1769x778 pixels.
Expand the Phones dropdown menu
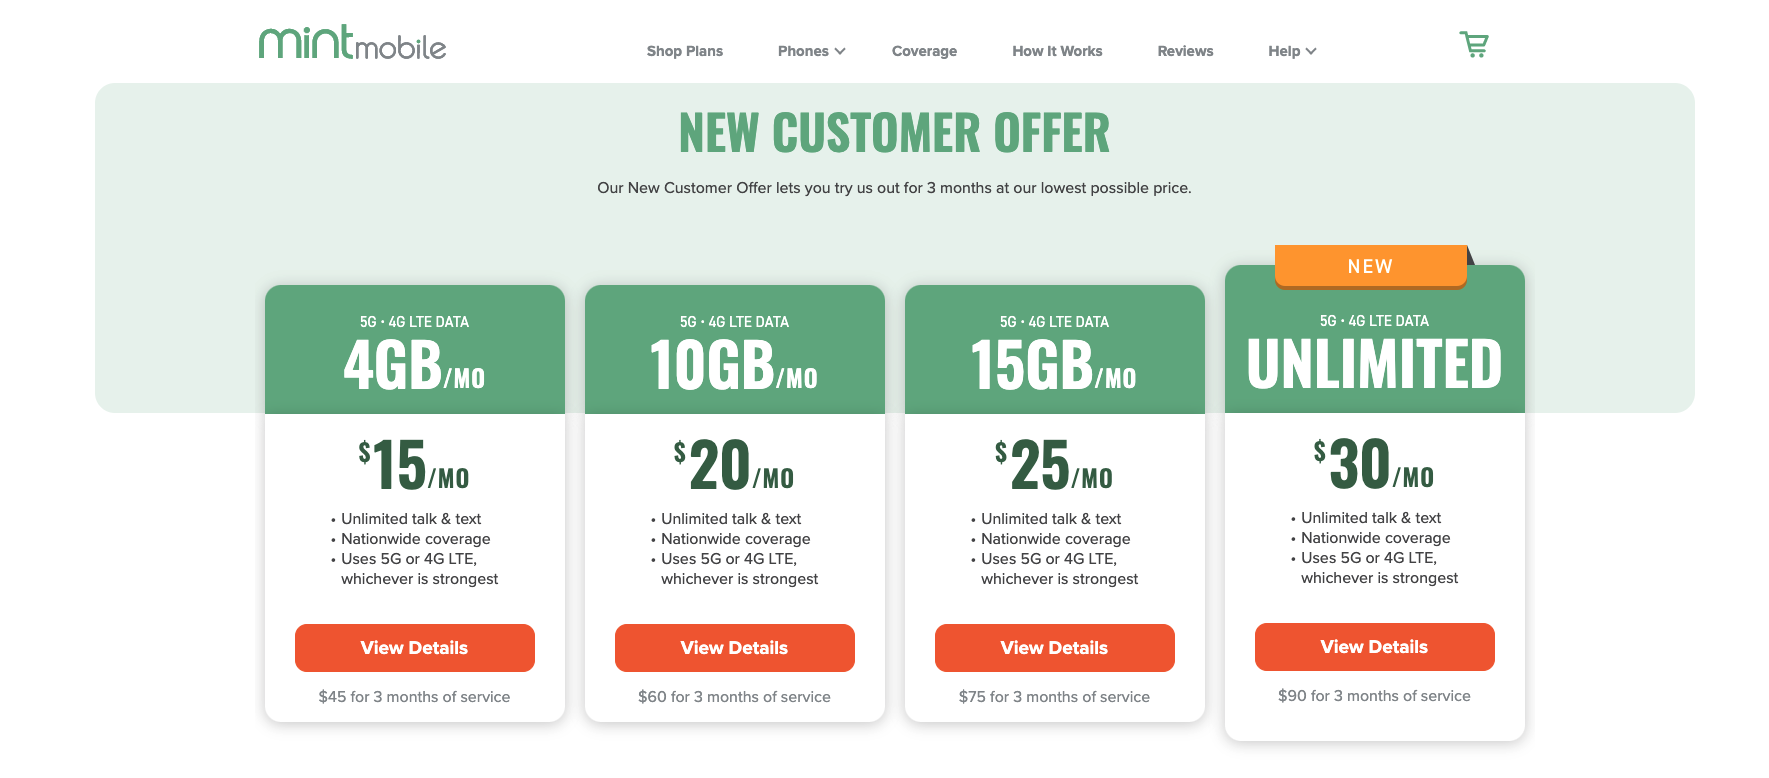(x=811, y=51)
